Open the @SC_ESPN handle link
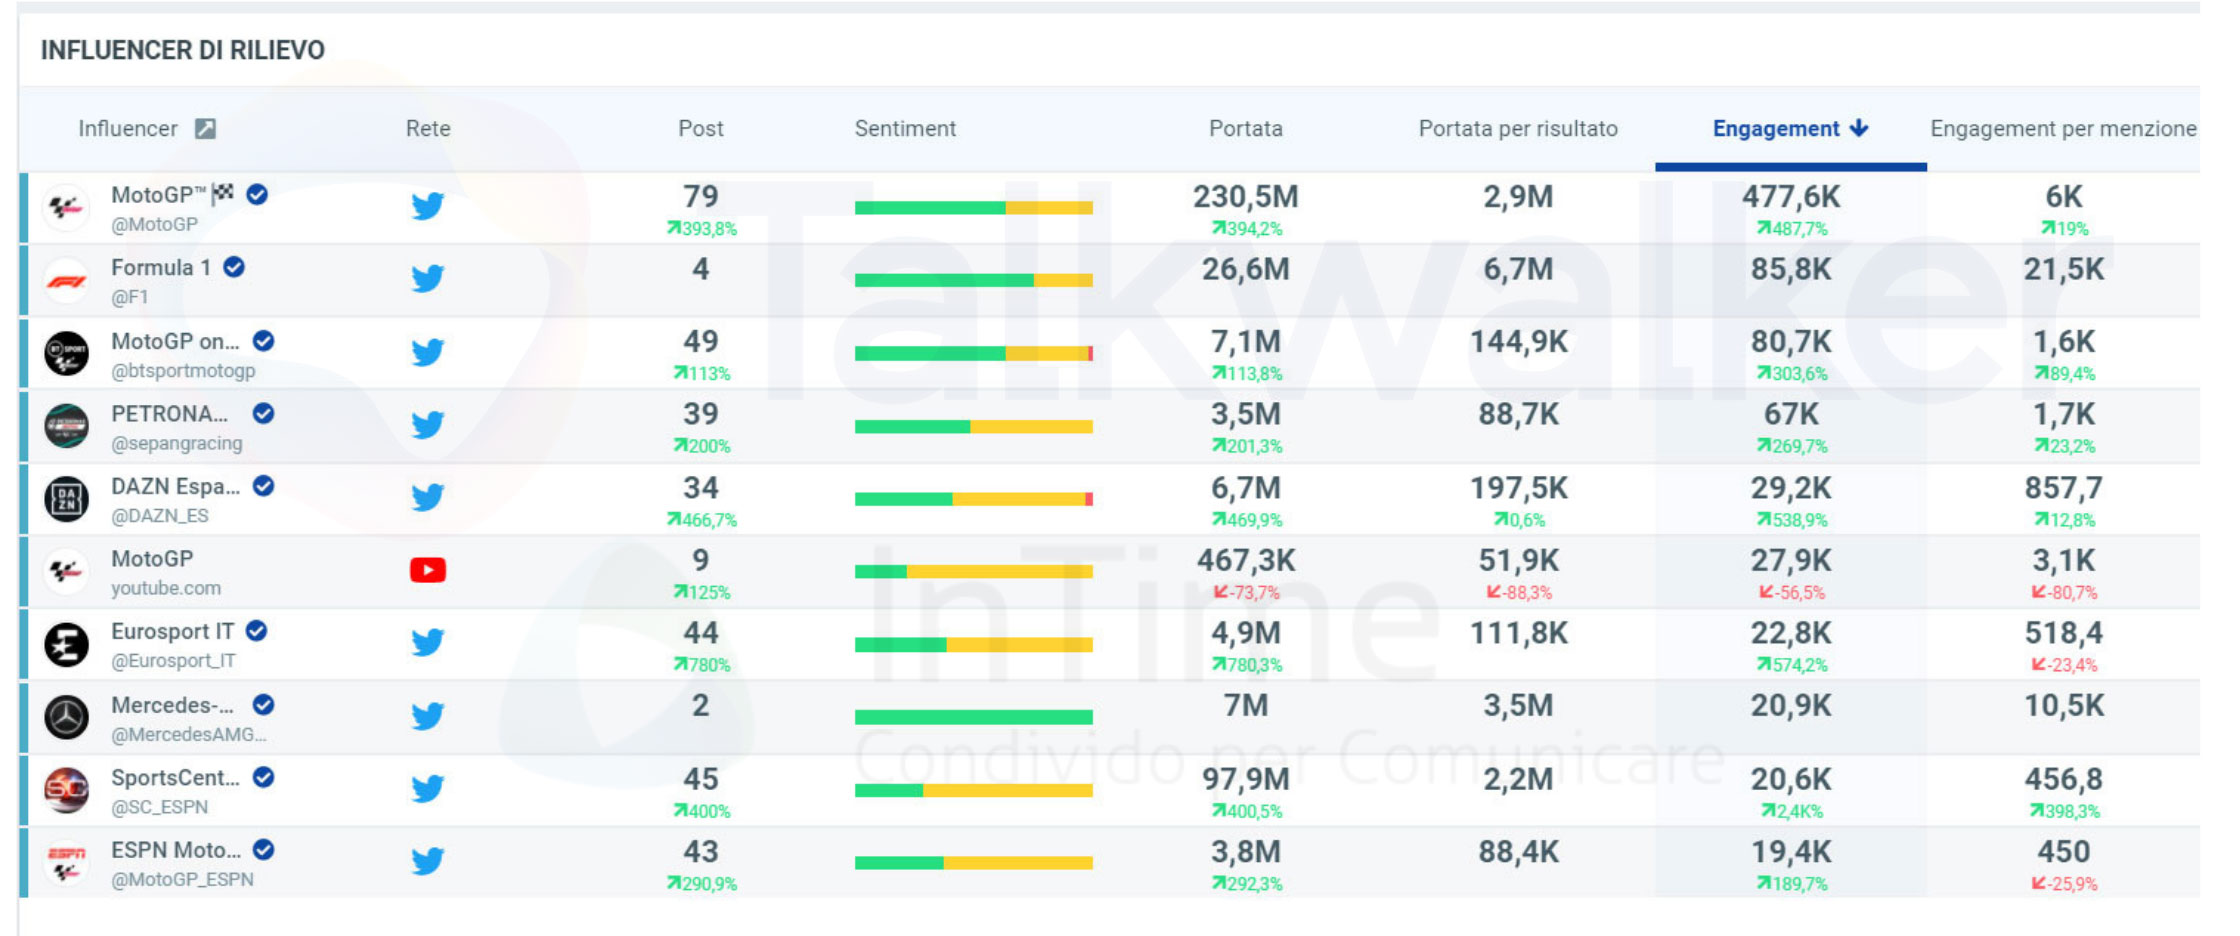The image size is (2240, 936). click(160, 807)
